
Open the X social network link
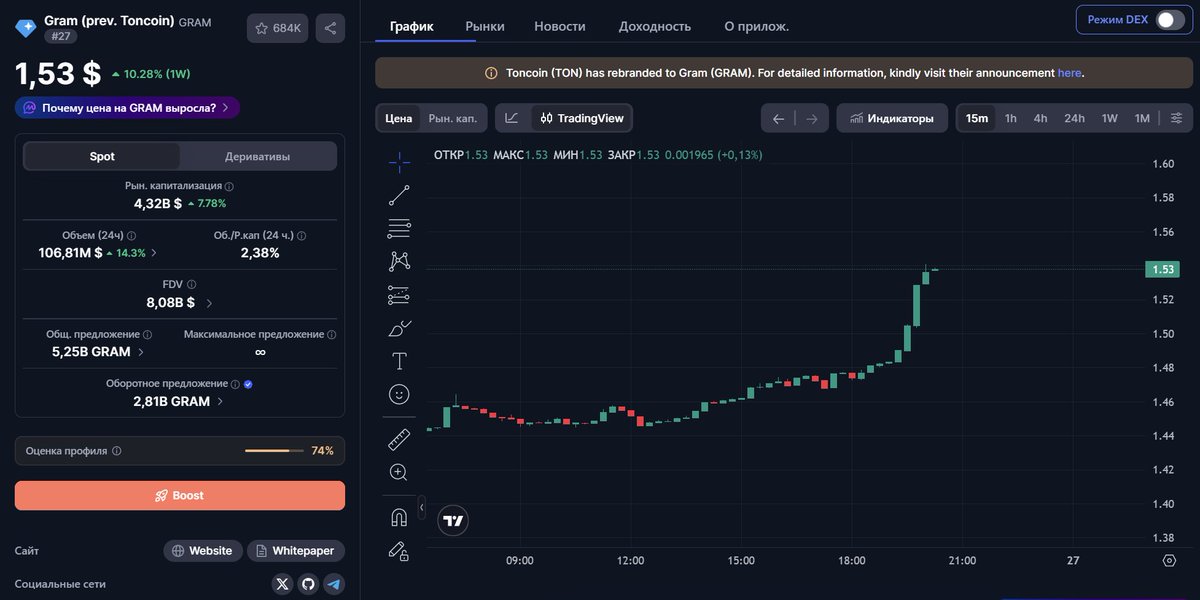pyautogui.click(x=282, y=584)
